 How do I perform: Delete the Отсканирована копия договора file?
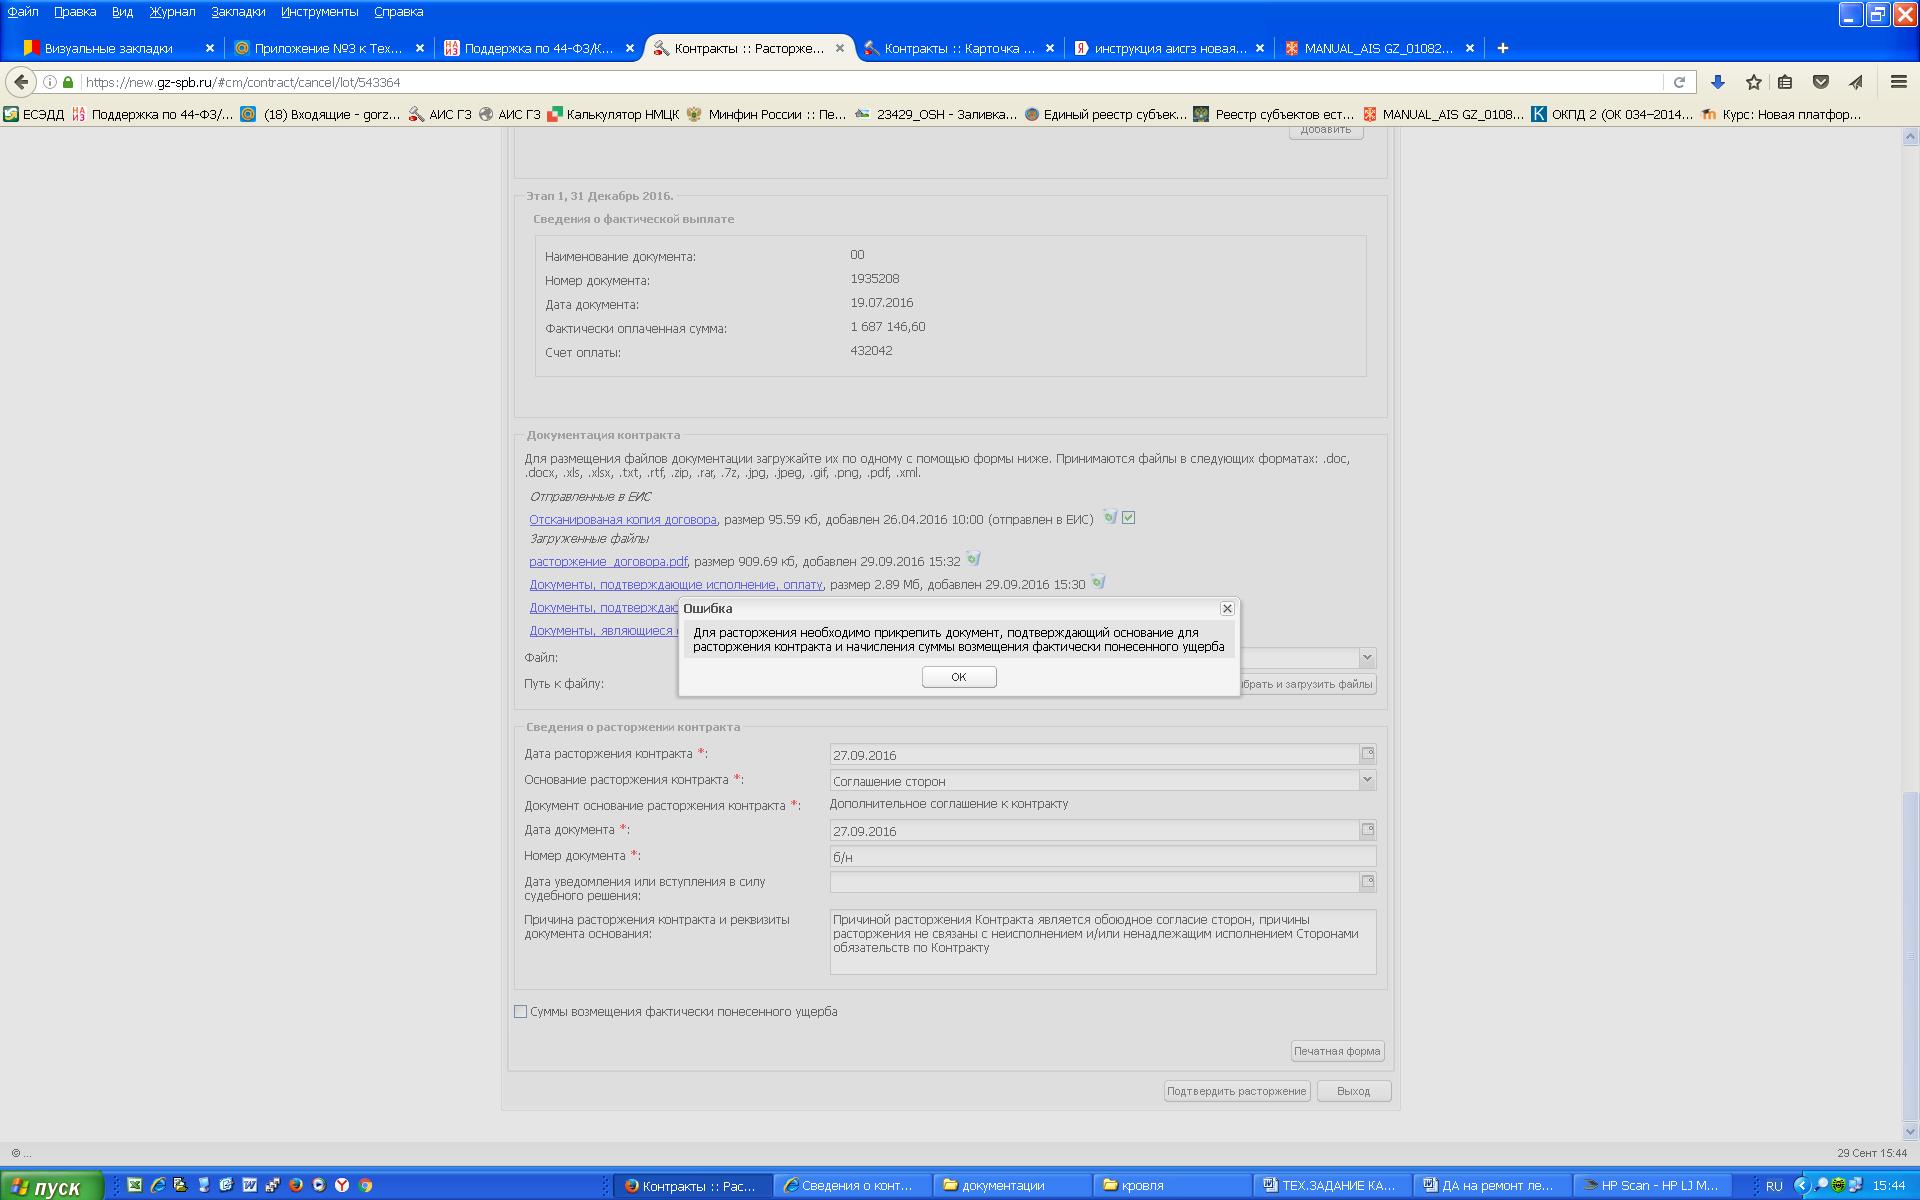(x=1109, y=517)
